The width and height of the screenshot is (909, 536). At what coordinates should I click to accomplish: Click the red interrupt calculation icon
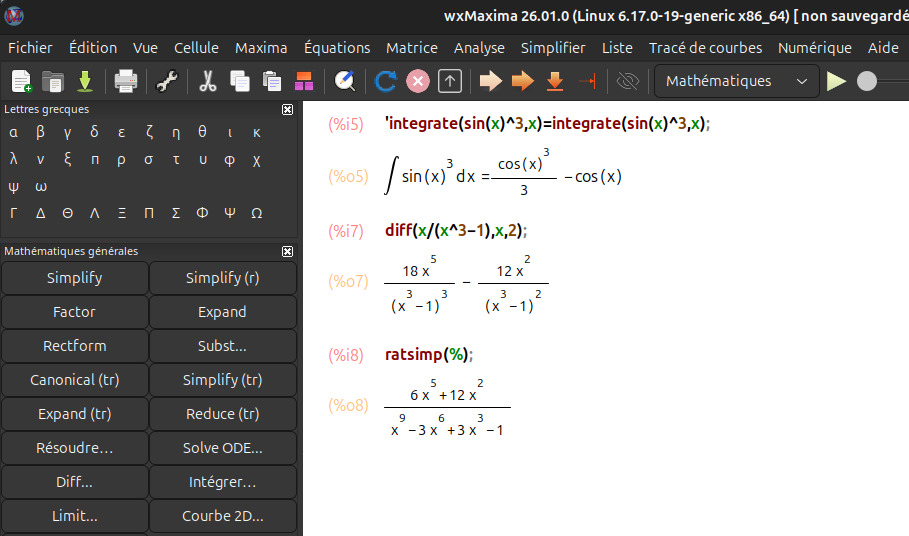418,81
